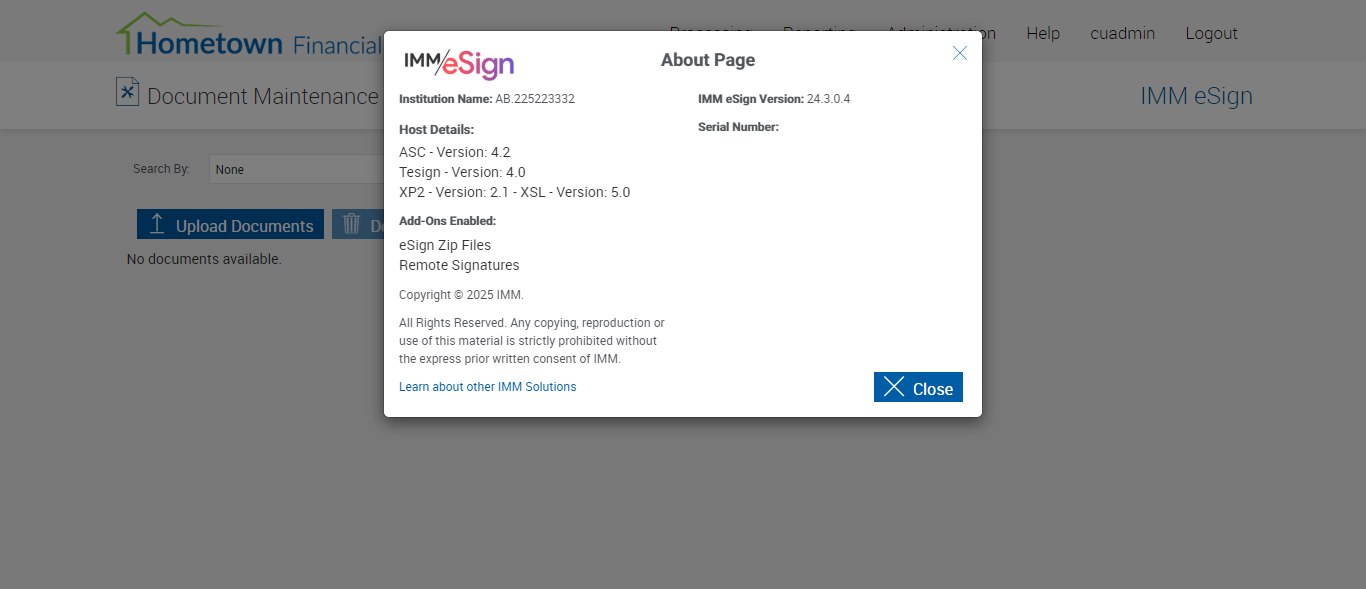This screenshot has width=1366, height=589.
Task: Select the ASC - Version: 4.2 line
Action: [455, 152]
